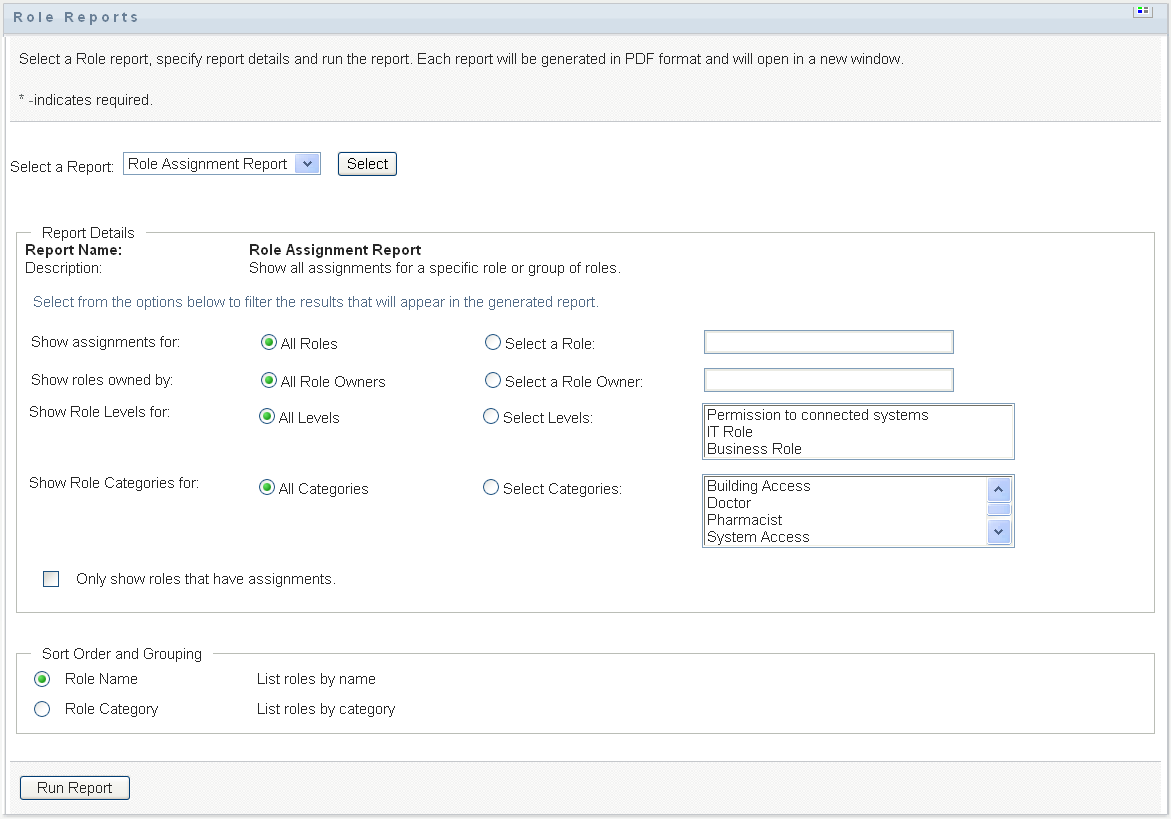1171x819 pixels.
Task: Select Permission to connected systems level
Action: coord(817,415)
